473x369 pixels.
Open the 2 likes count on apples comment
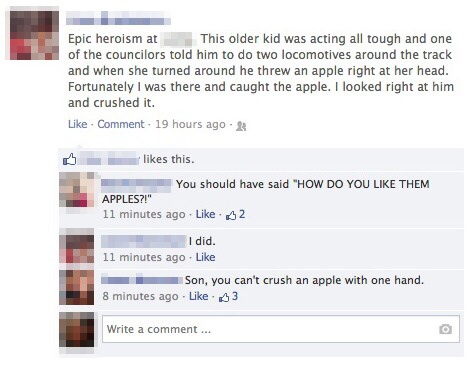click(236, 214)
